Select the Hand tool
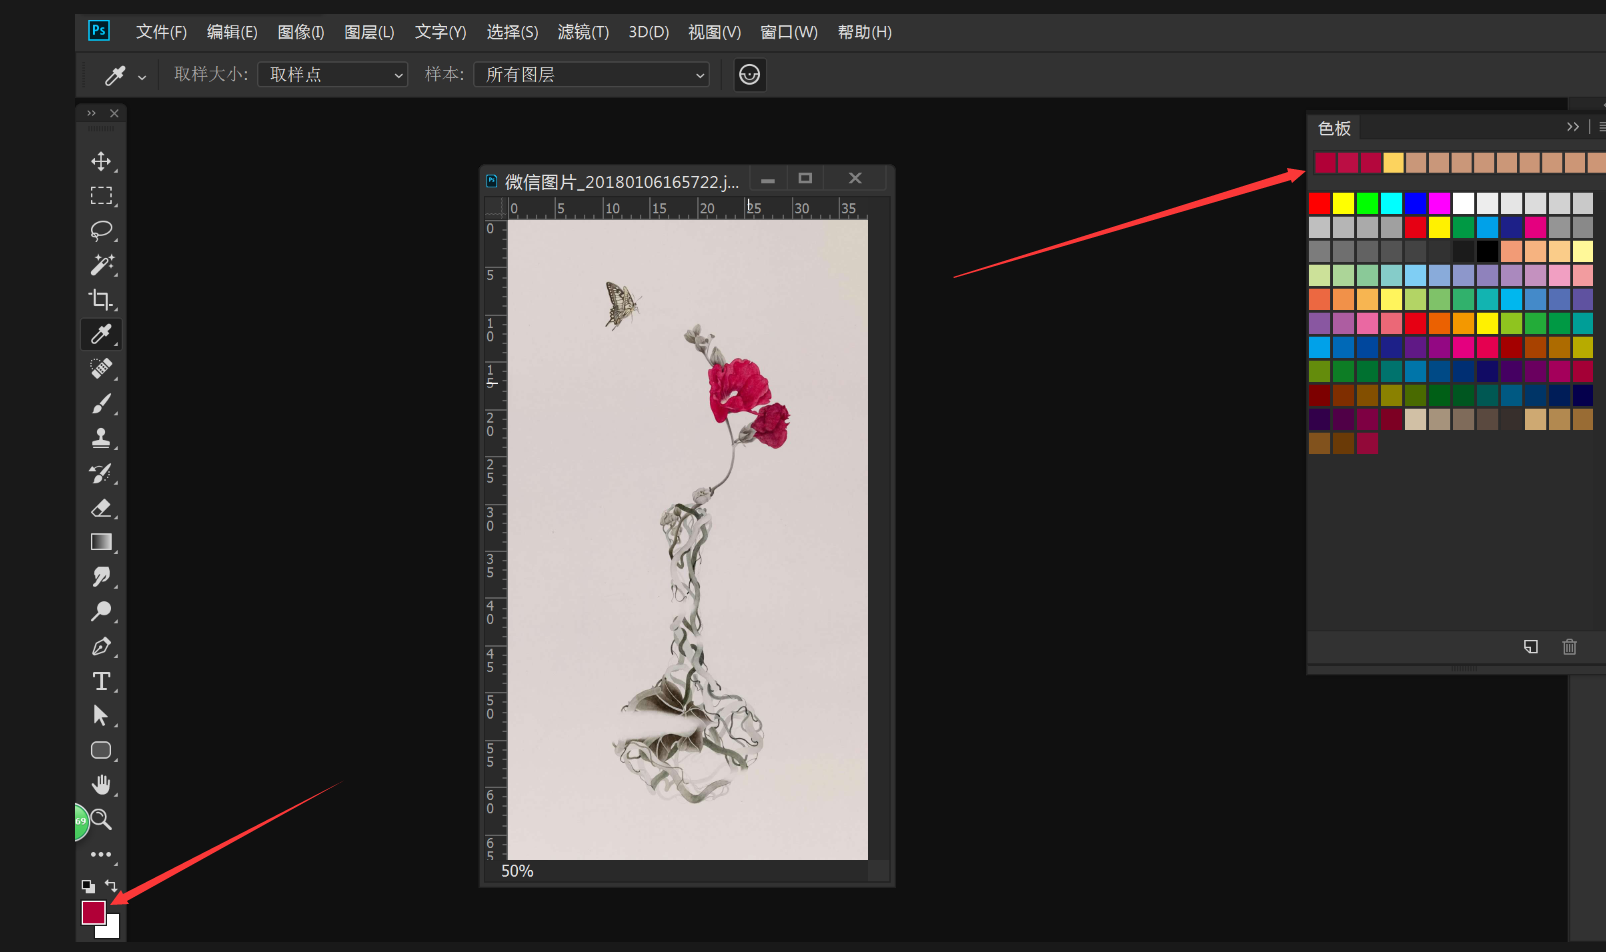Screen dimensions: 1606x952 [101, 785]
